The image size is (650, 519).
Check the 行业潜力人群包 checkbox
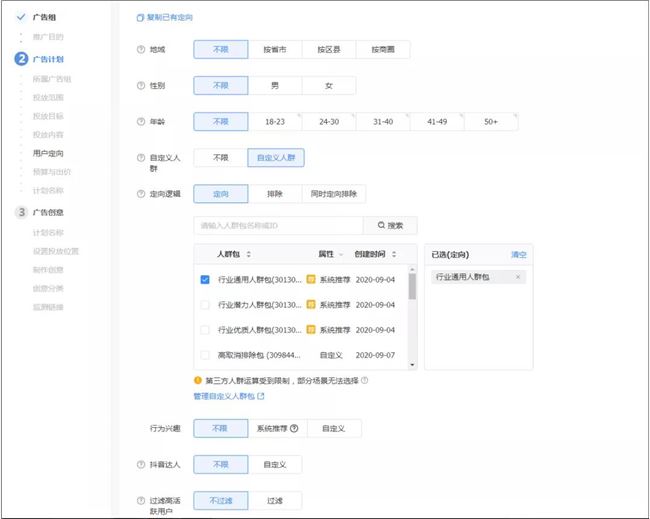pyautogui.click(x=205, y=304)
